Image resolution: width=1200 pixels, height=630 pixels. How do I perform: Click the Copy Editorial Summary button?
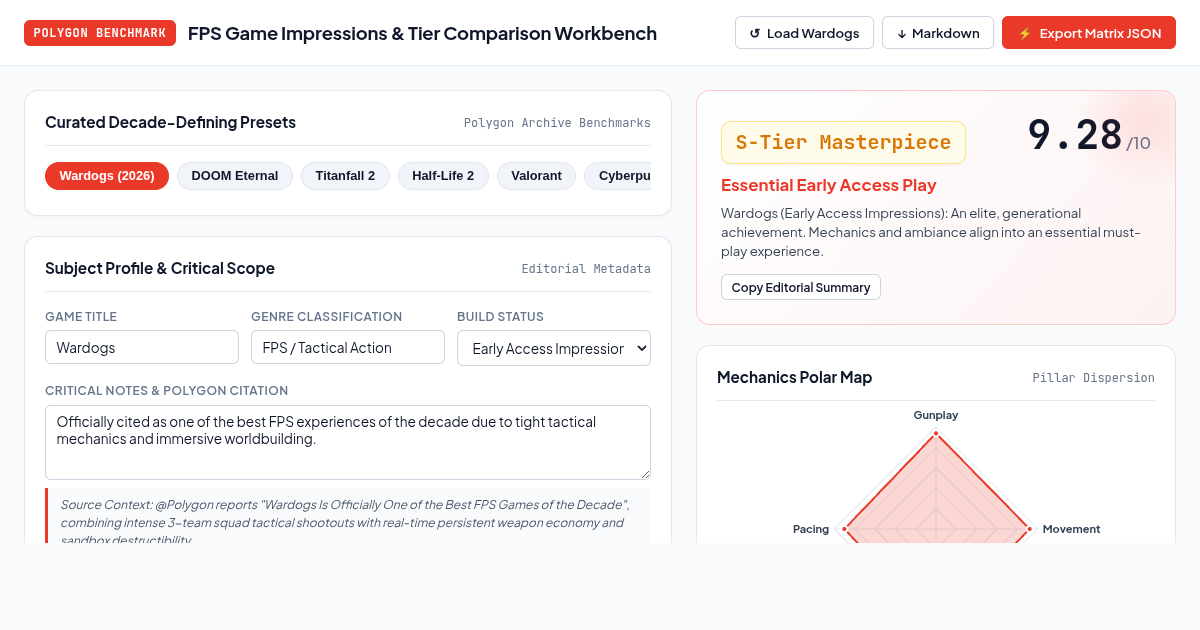801,287
